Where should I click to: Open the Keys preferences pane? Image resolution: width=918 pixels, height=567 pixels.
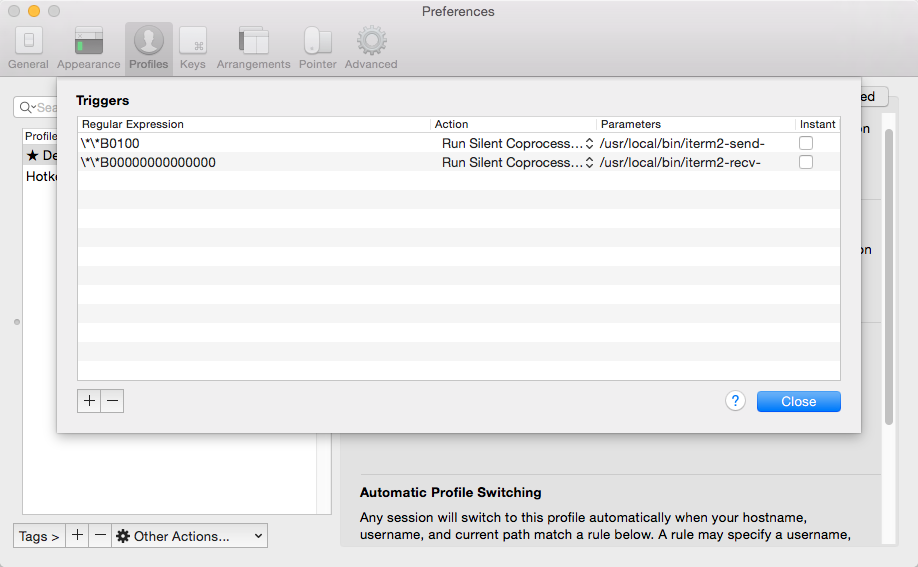pos(192,48)
